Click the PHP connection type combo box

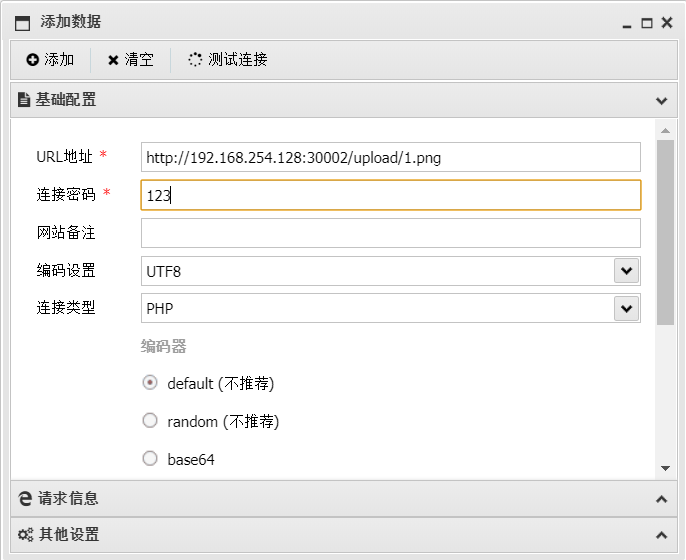click(391, 308)
